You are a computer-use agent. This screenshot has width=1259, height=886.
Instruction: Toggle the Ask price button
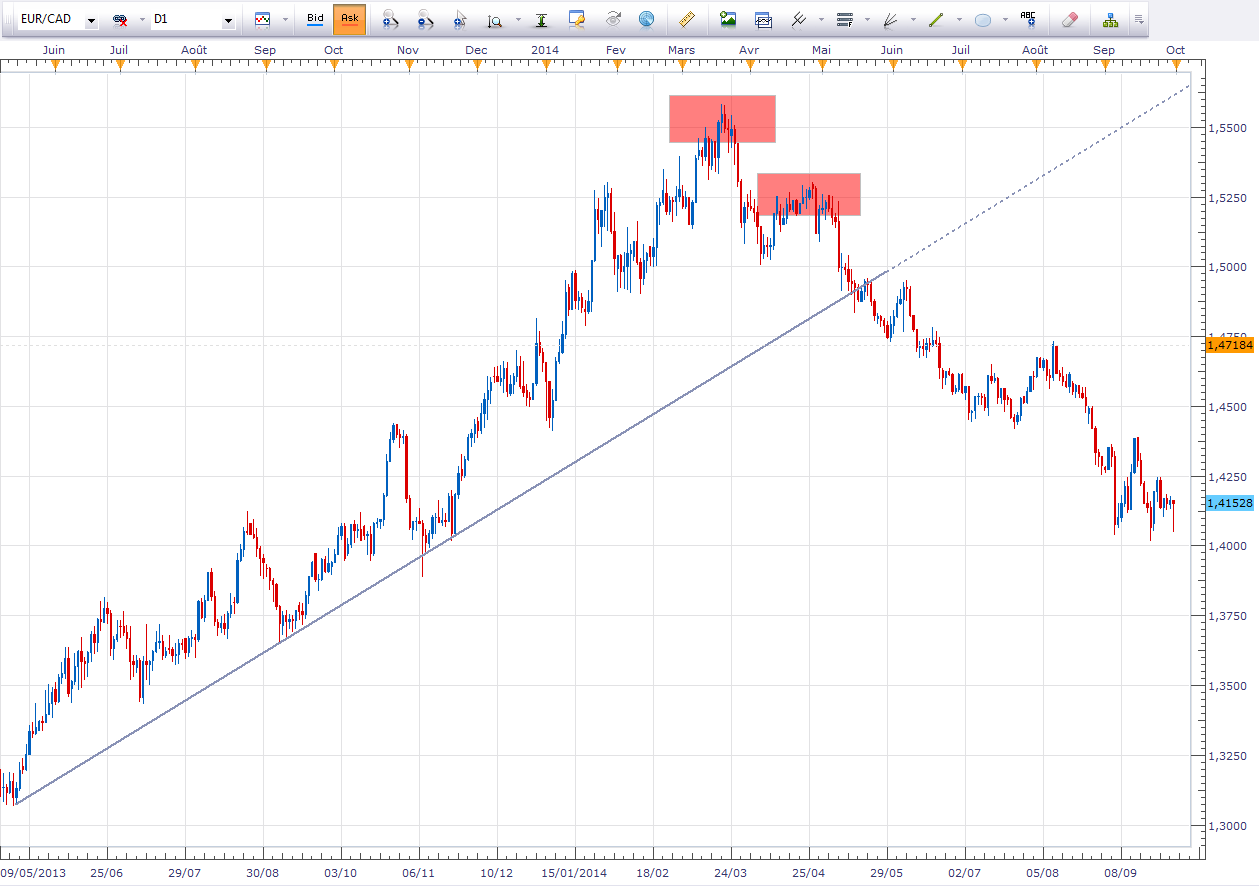click(x=349, y=19)
